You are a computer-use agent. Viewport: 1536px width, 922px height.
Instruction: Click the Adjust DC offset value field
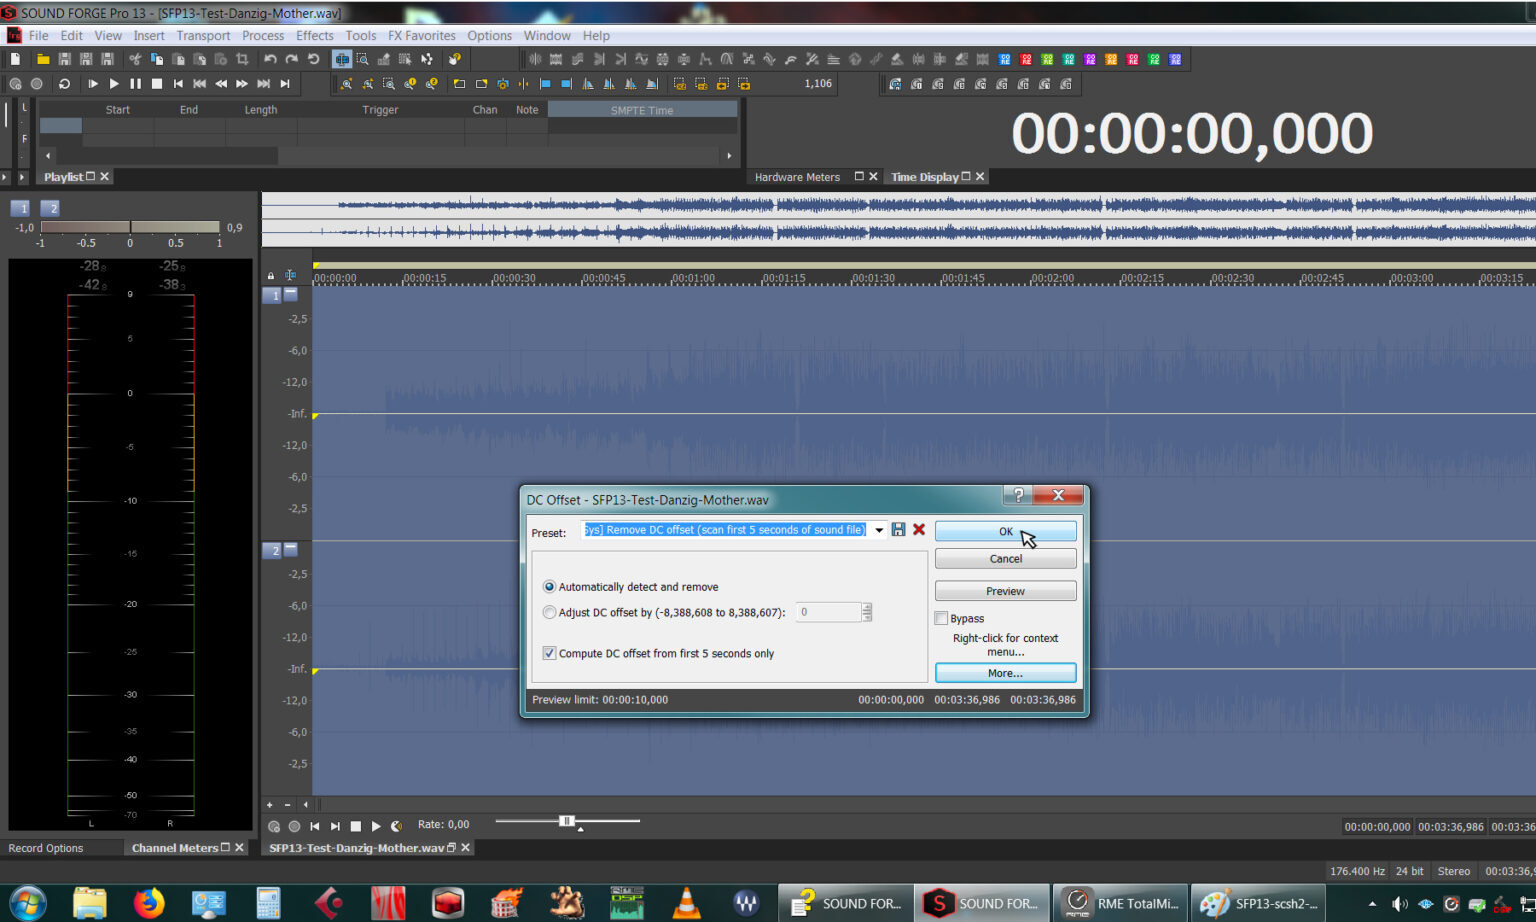828,612
